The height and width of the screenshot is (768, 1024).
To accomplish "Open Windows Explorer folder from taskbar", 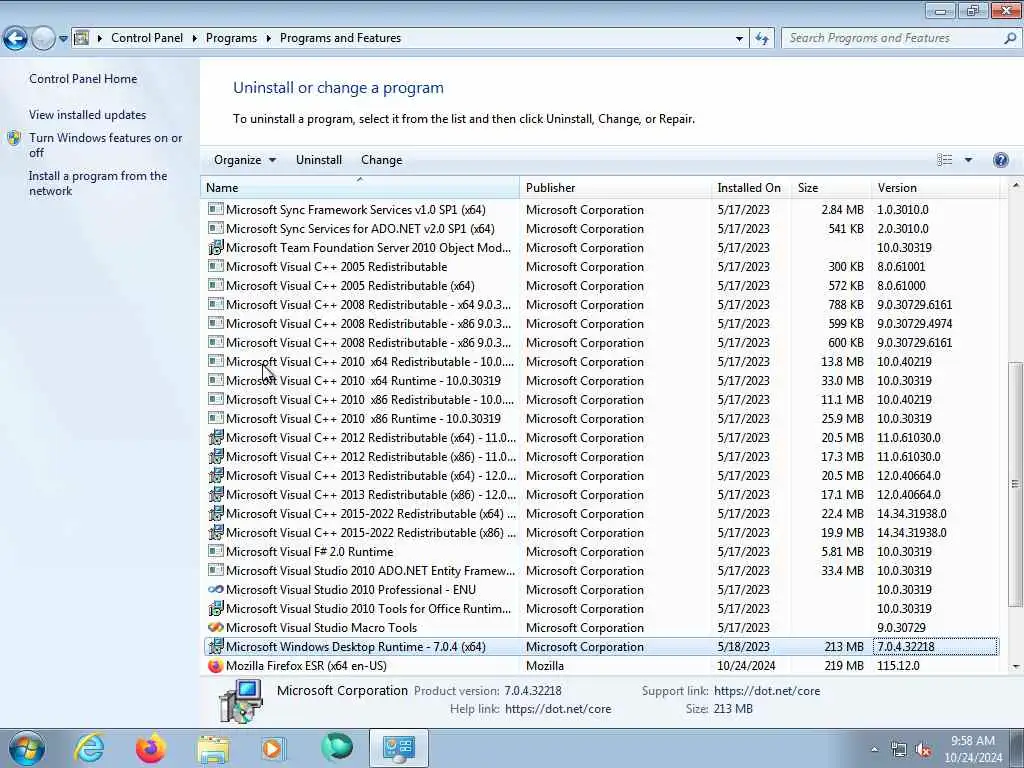I will coord(213,748).
